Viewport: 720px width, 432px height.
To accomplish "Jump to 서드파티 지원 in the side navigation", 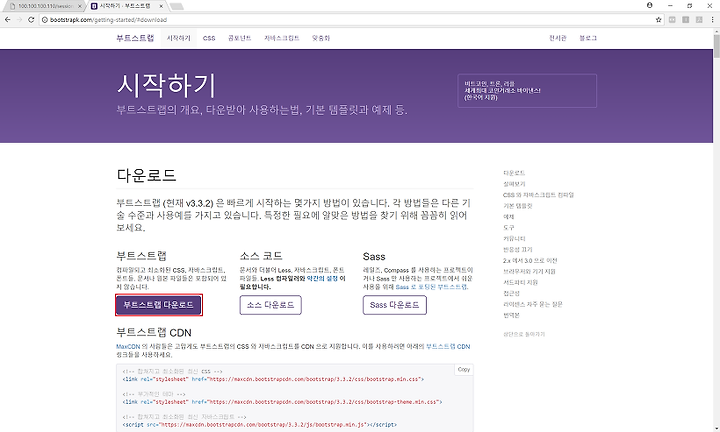I will tap(520, 282).
